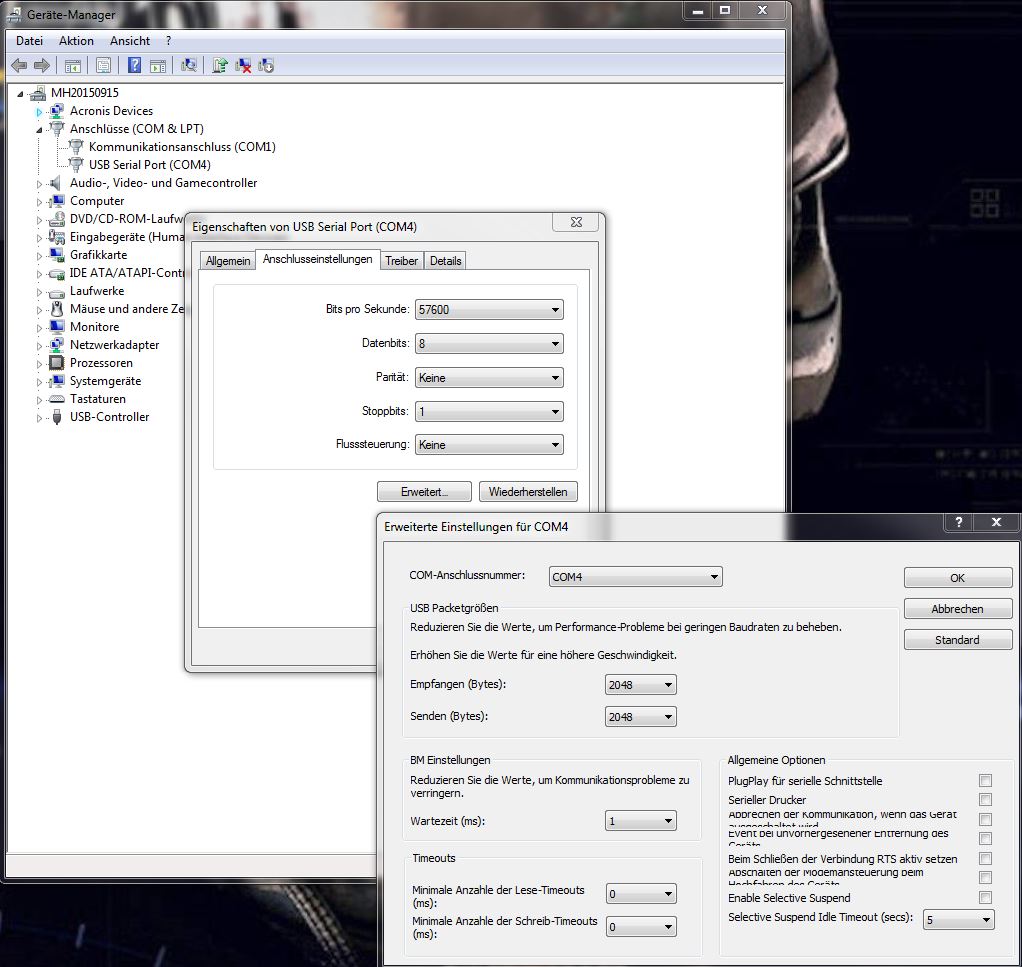
Task: Expand the Acronis Devices tree node
Action: click(x=40, y=111)
